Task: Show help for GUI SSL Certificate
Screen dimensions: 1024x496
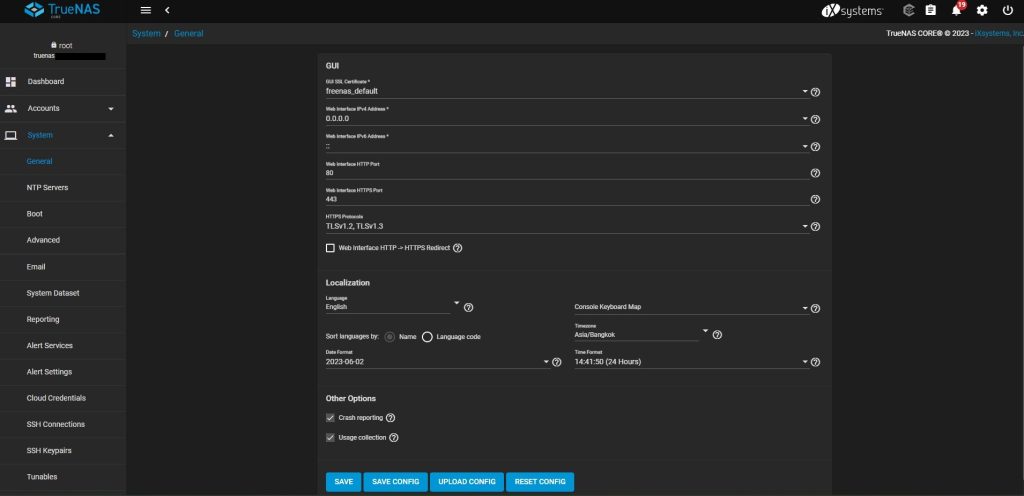Action: coord(815,92)
